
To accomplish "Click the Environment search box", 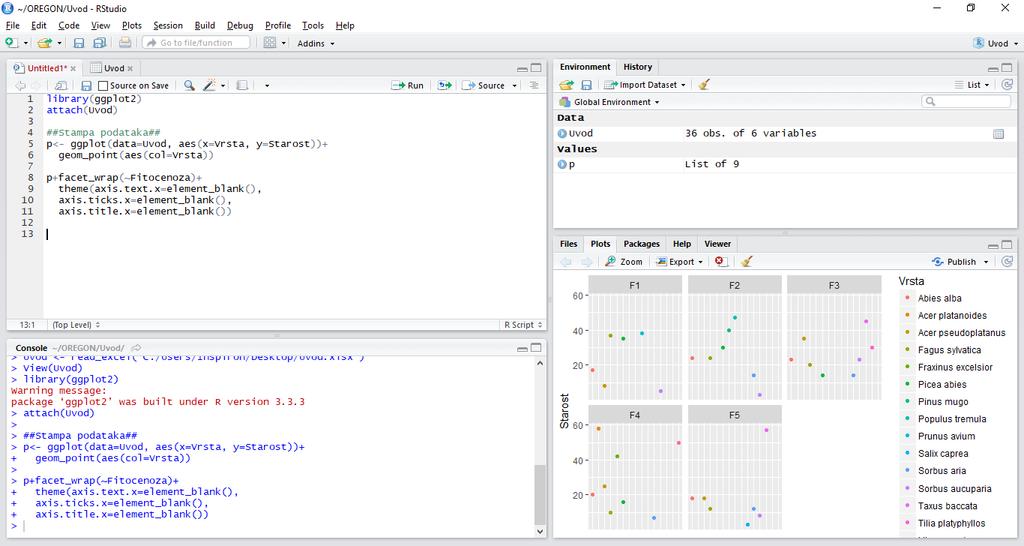I will point(966,102).
